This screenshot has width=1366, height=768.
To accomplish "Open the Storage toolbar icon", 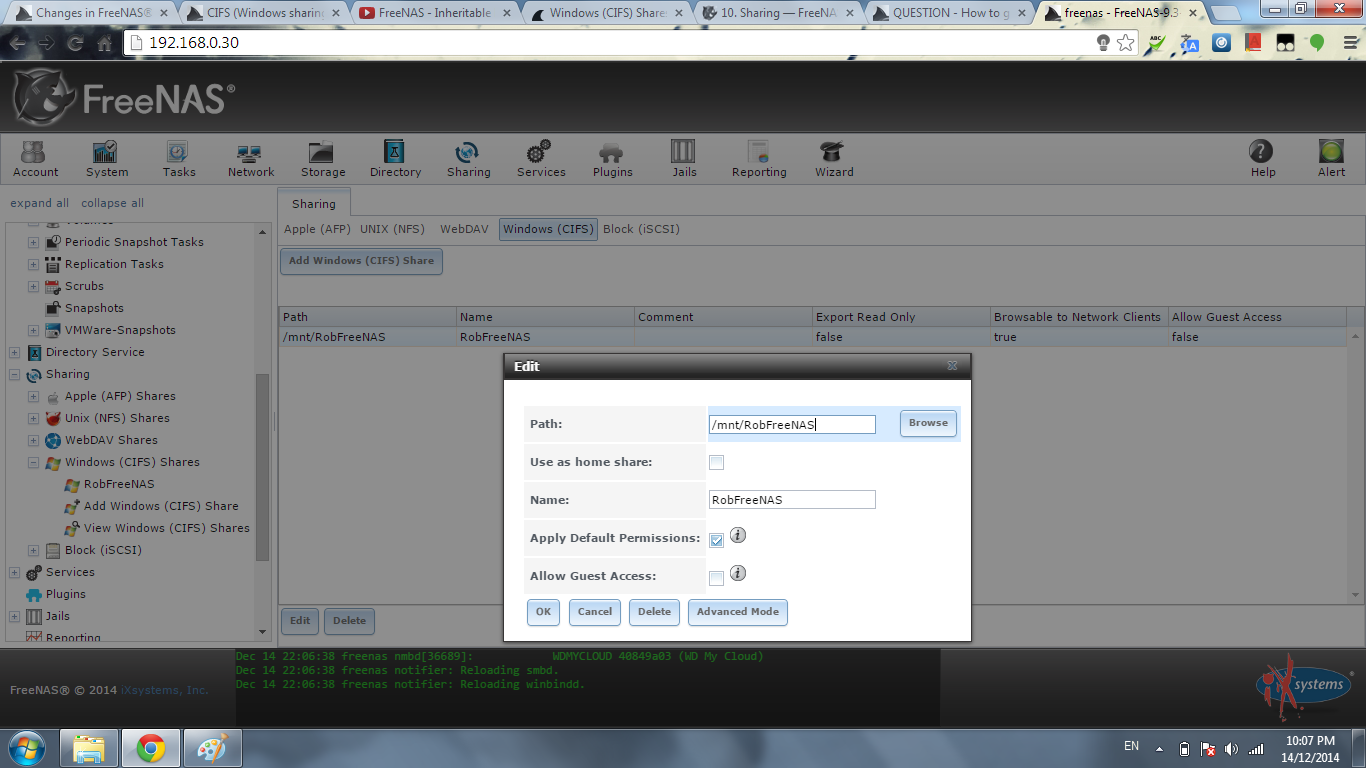I will [323, 158].
